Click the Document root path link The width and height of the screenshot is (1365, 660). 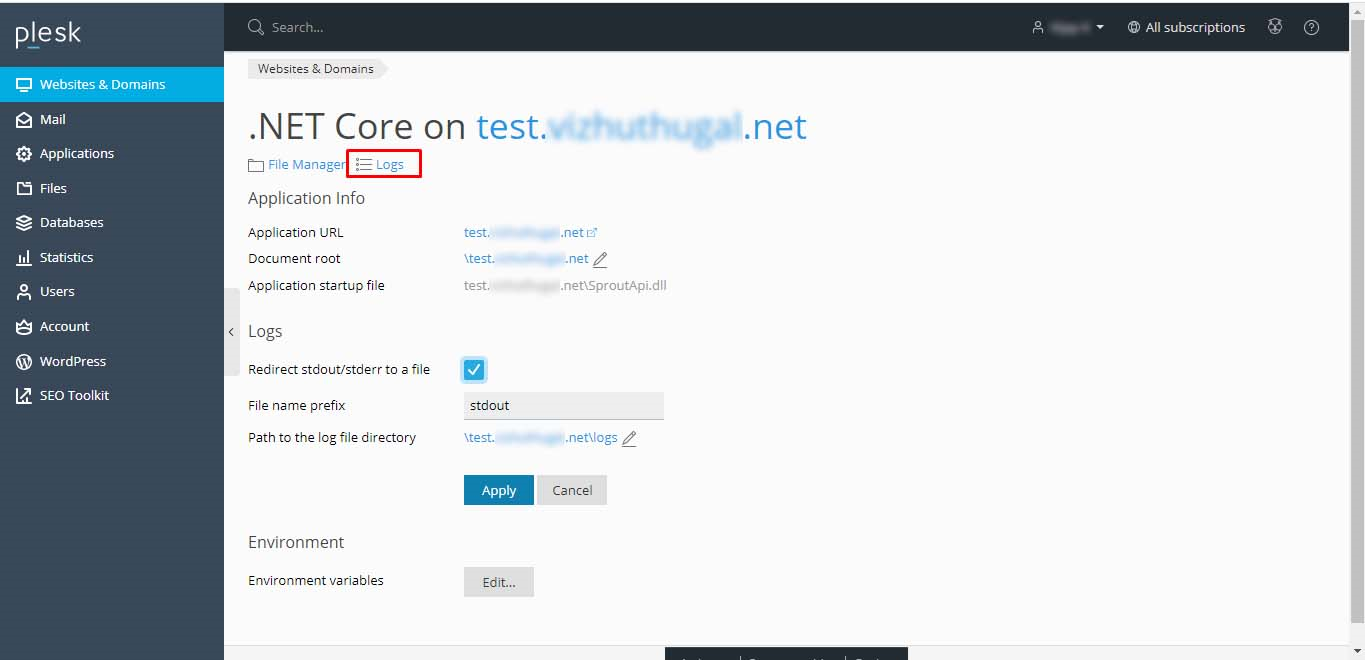(x=526, y=258)
